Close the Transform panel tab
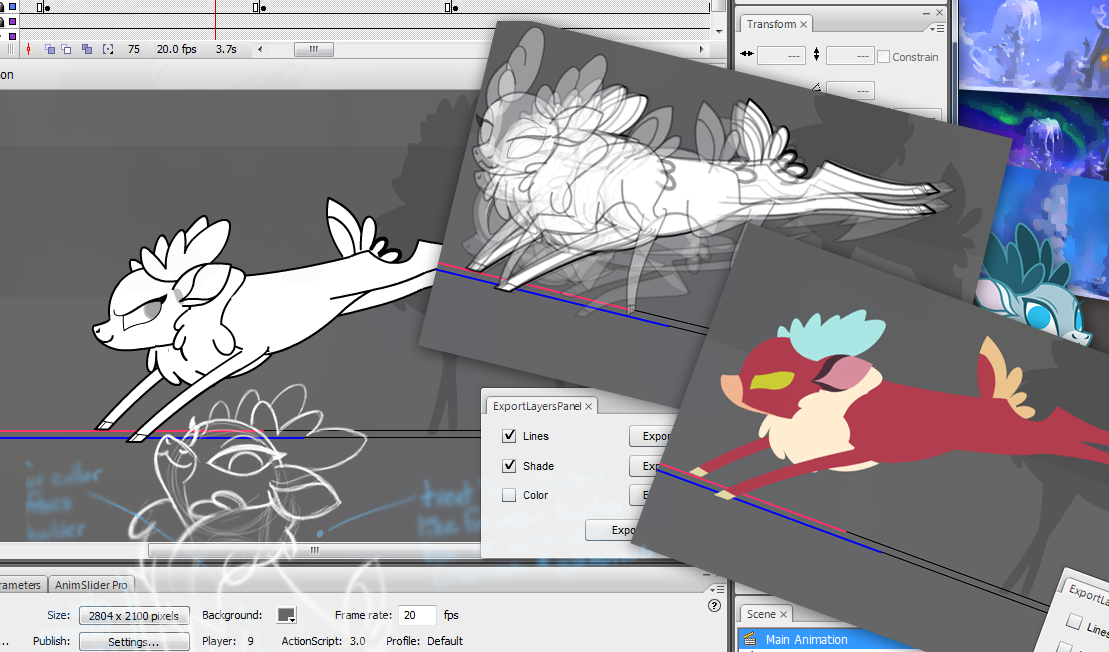 [x=803, y=24]
